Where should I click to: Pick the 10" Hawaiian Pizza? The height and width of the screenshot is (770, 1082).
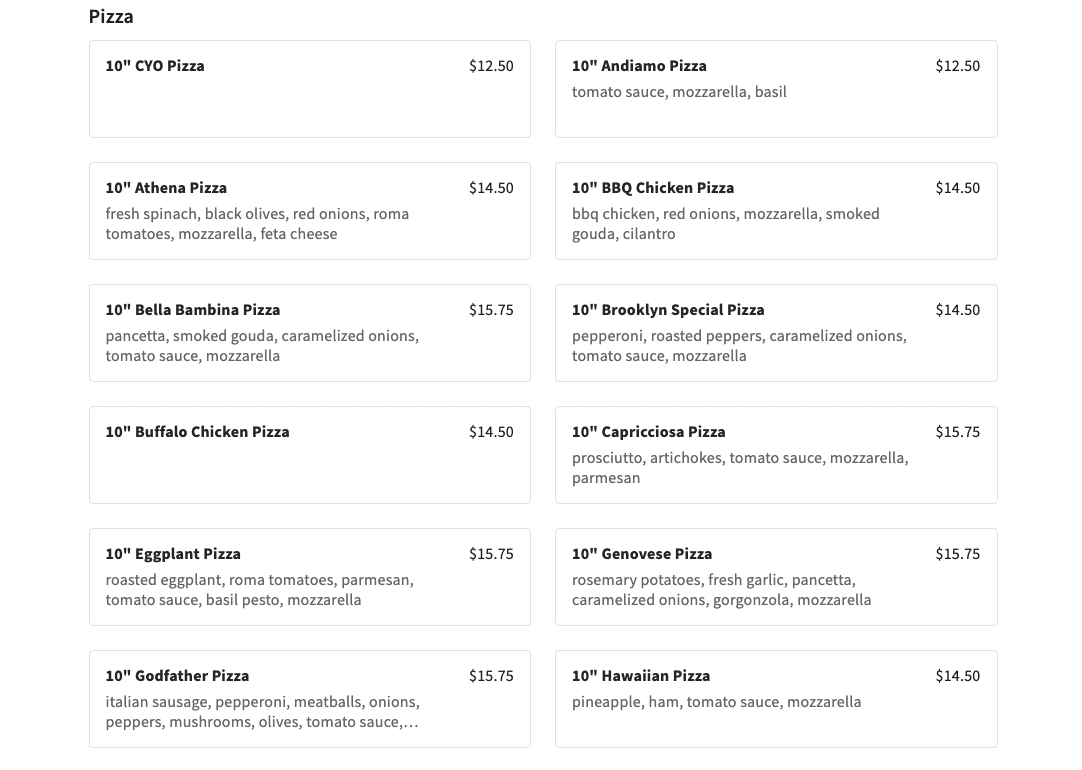tap(641, 676)
